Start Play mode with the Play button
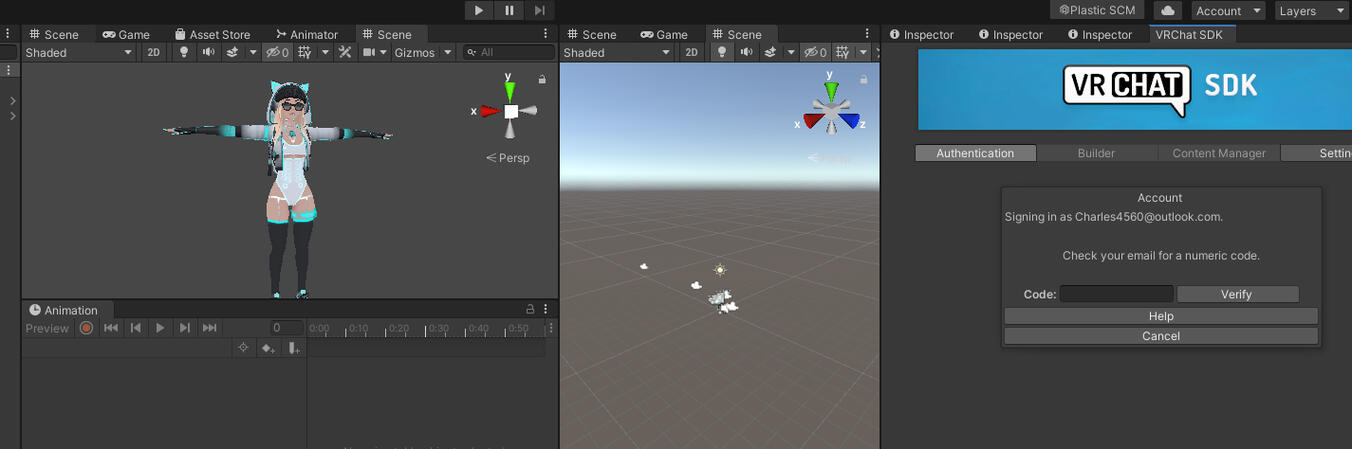The height and width of the screenshot is (449, 1352). click(x=479, y=10)
